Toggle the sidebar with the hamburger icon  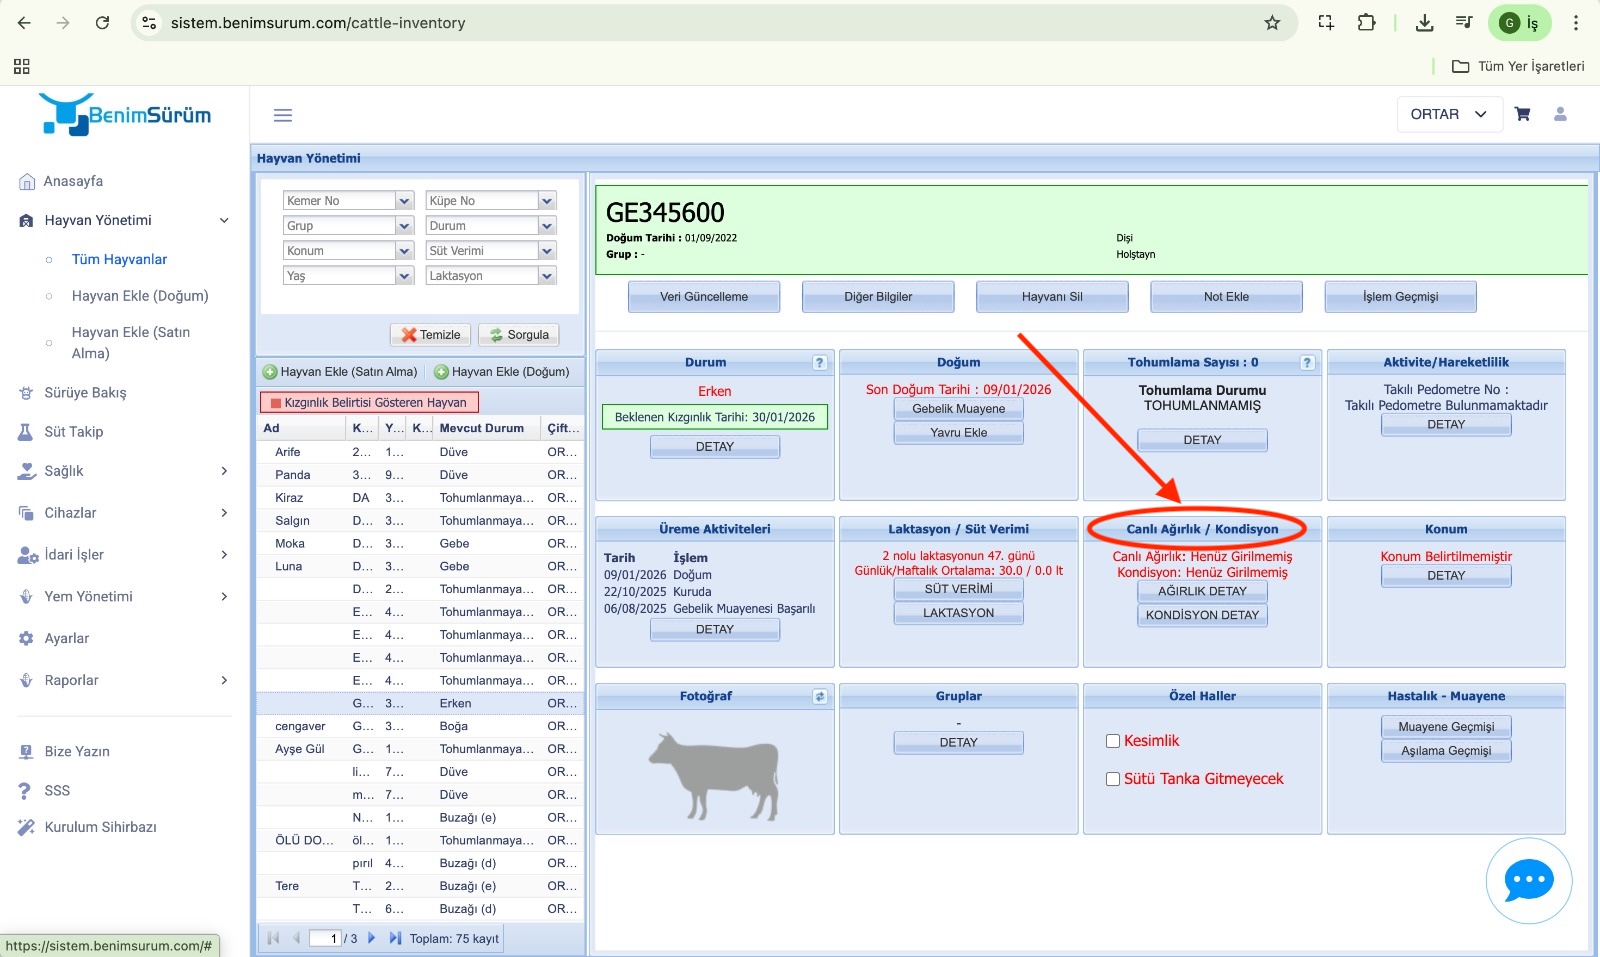tap(283, 115)
